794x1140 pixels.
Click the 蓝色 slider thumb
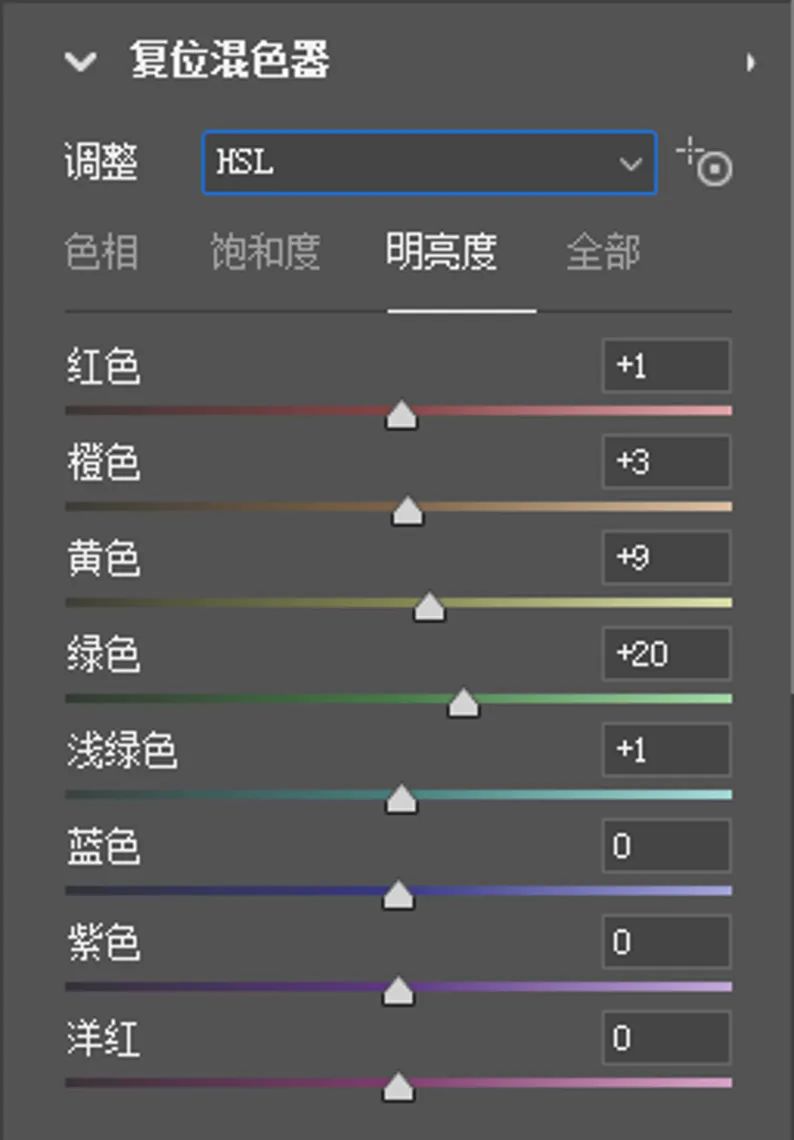[x=398, y=895]
